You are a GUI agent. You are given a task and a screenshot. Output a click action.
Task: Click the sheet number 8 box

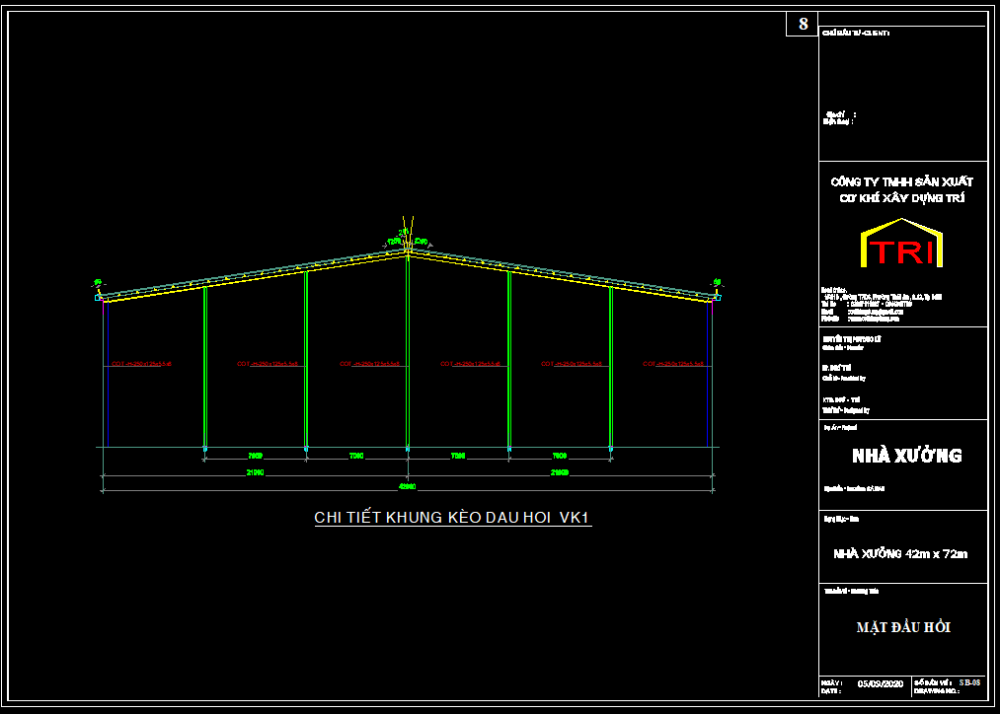coord(802,24)
